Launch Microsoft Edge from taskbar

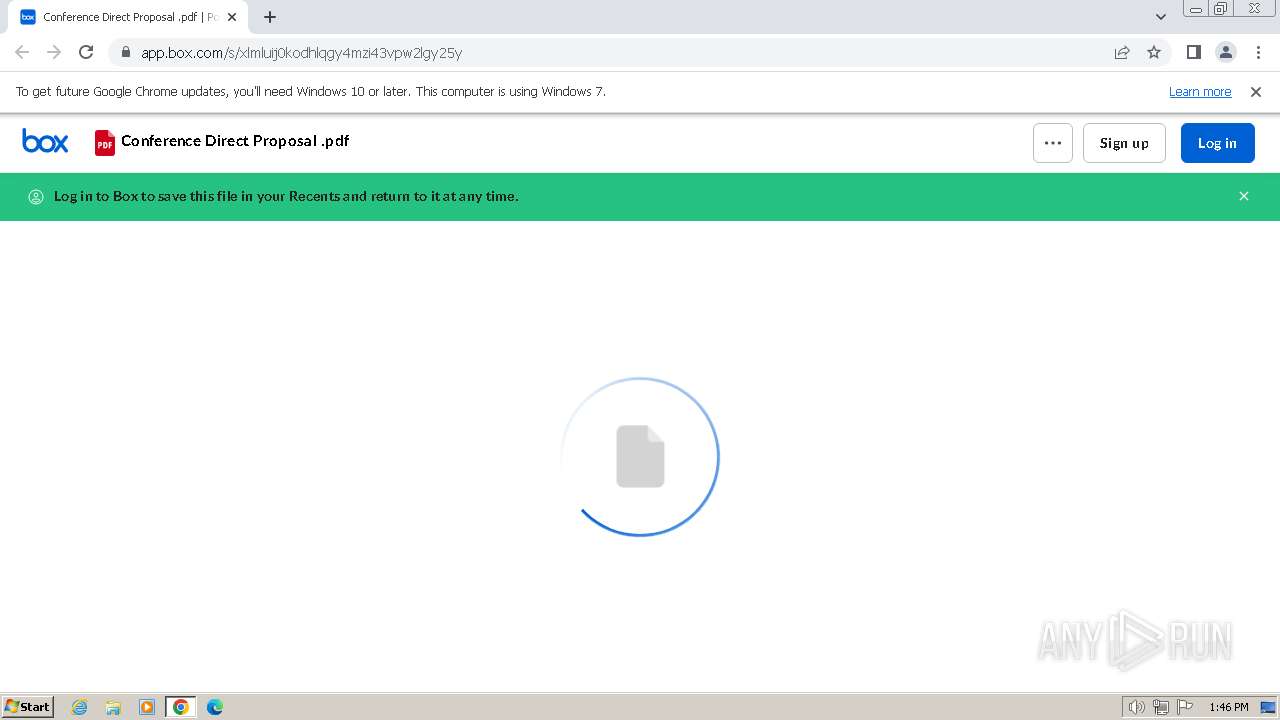pyautogui.click(x=215, y=707)
